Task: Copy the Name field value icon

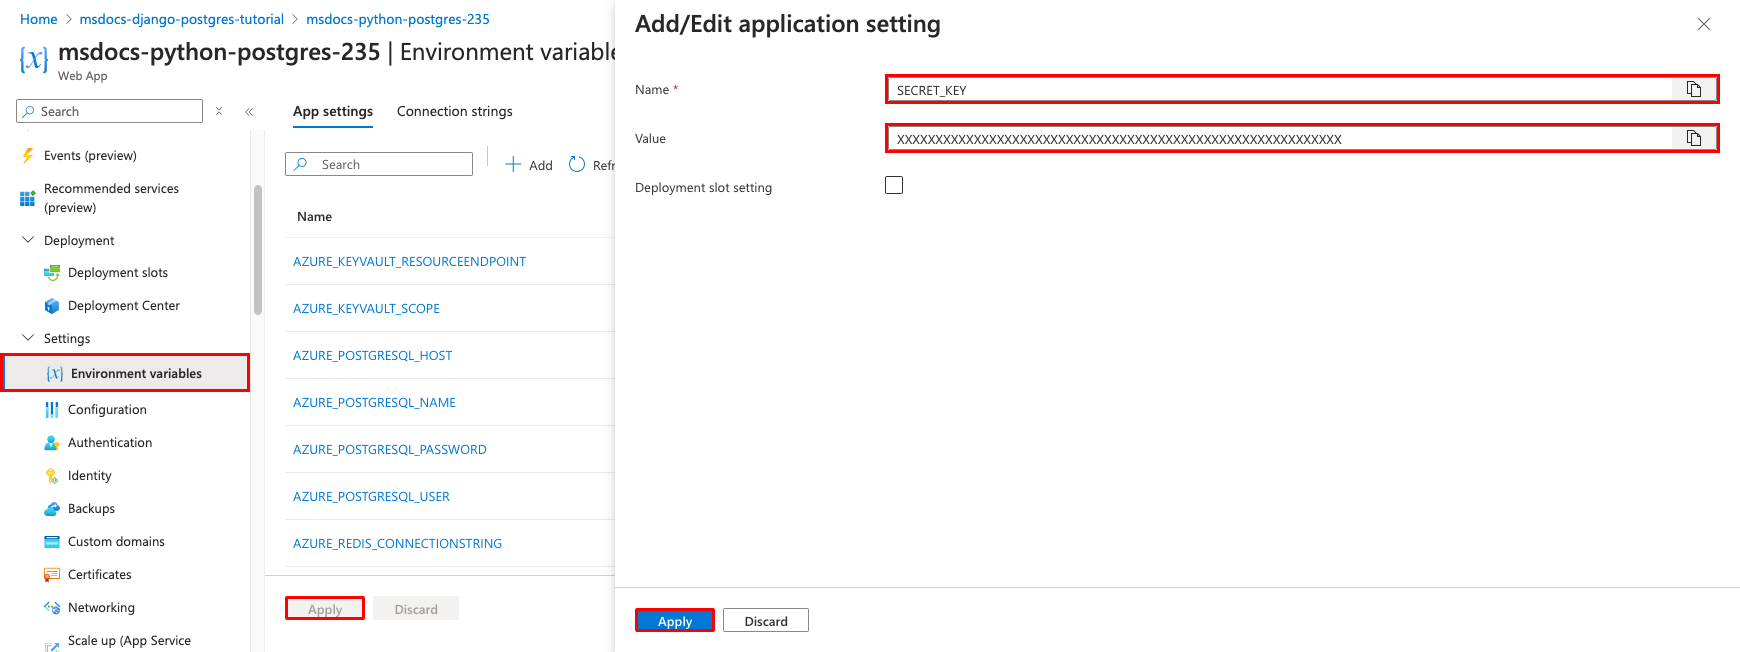Action: click(1694, 90)
